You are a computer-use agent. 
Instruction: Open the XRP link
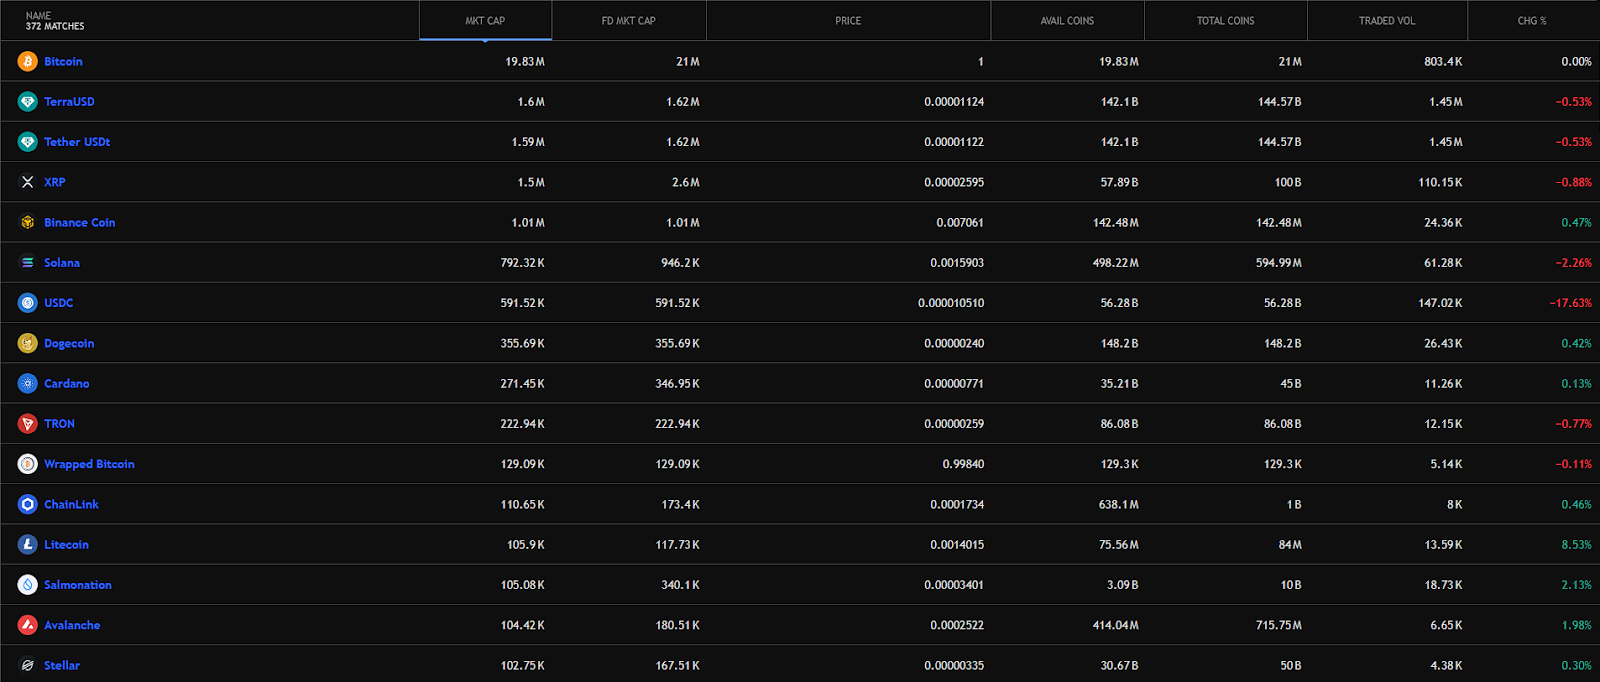(x=55, y=182)
